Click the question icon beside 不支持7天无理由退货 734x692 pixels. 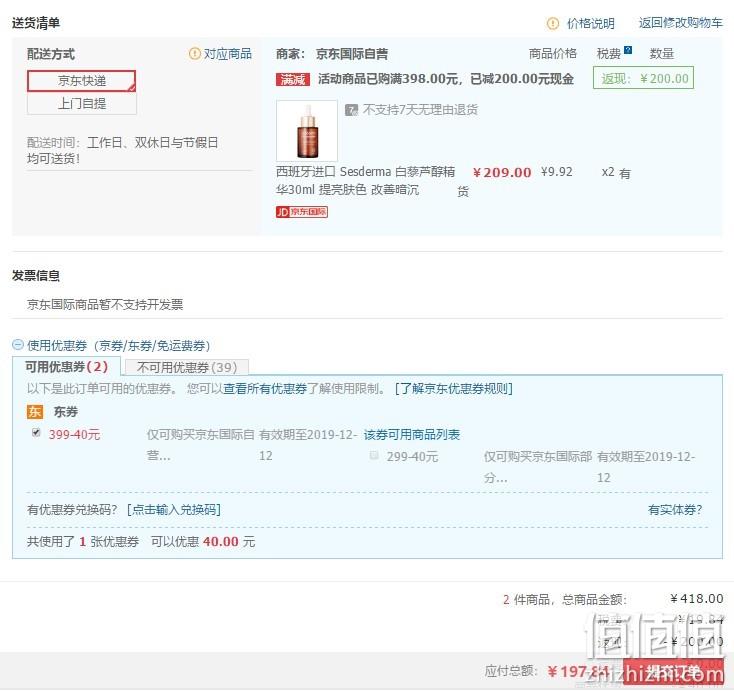(x=351, y=110)
